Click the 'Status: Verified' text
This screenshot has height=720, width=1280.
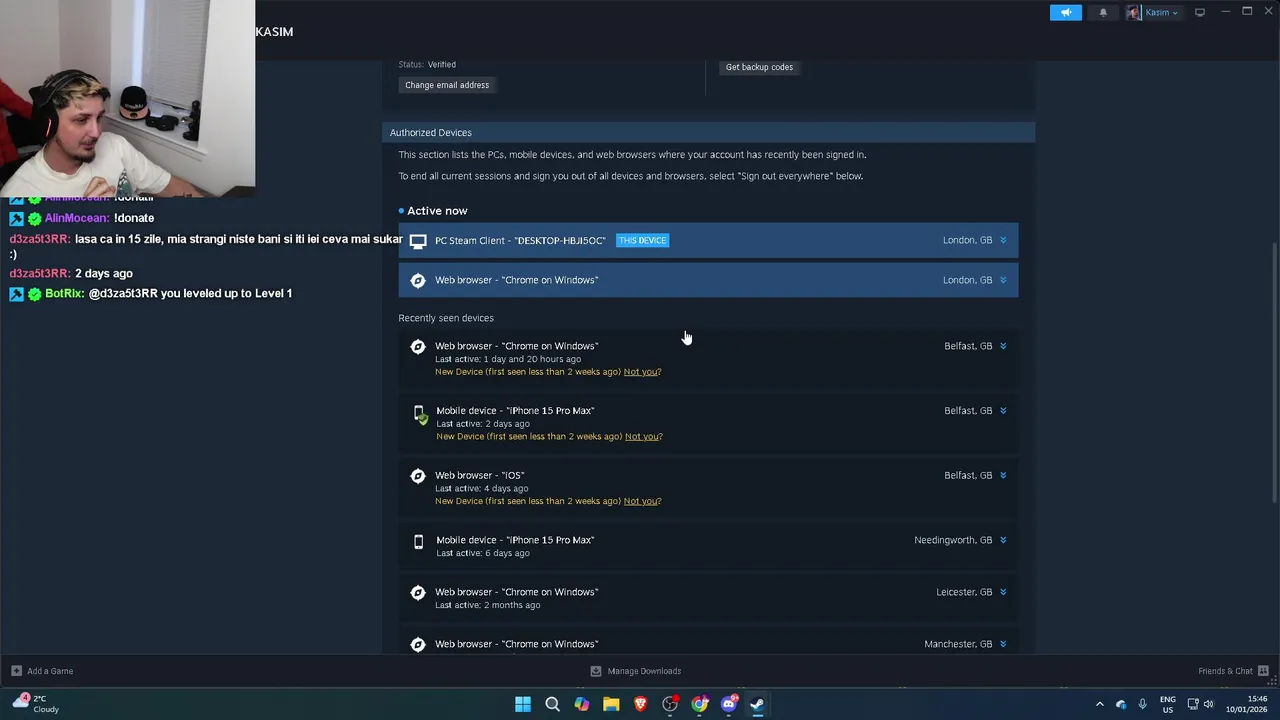click(427, 65)
